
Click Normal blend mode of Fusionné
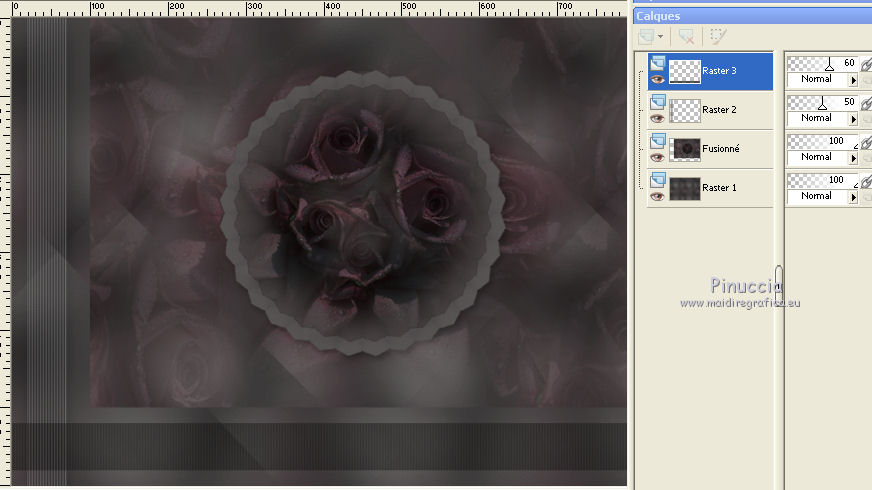point(816,157)
